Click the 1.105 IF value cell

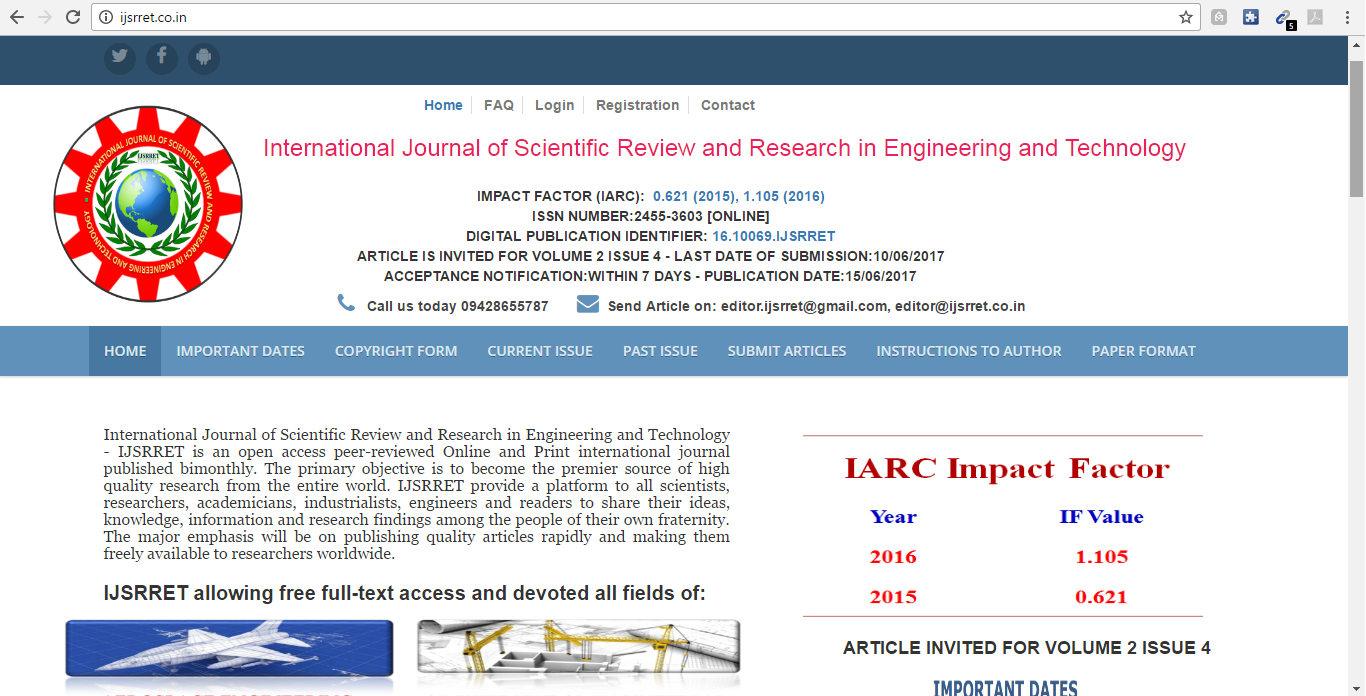pyautogui.click(x=1101, y=557)
